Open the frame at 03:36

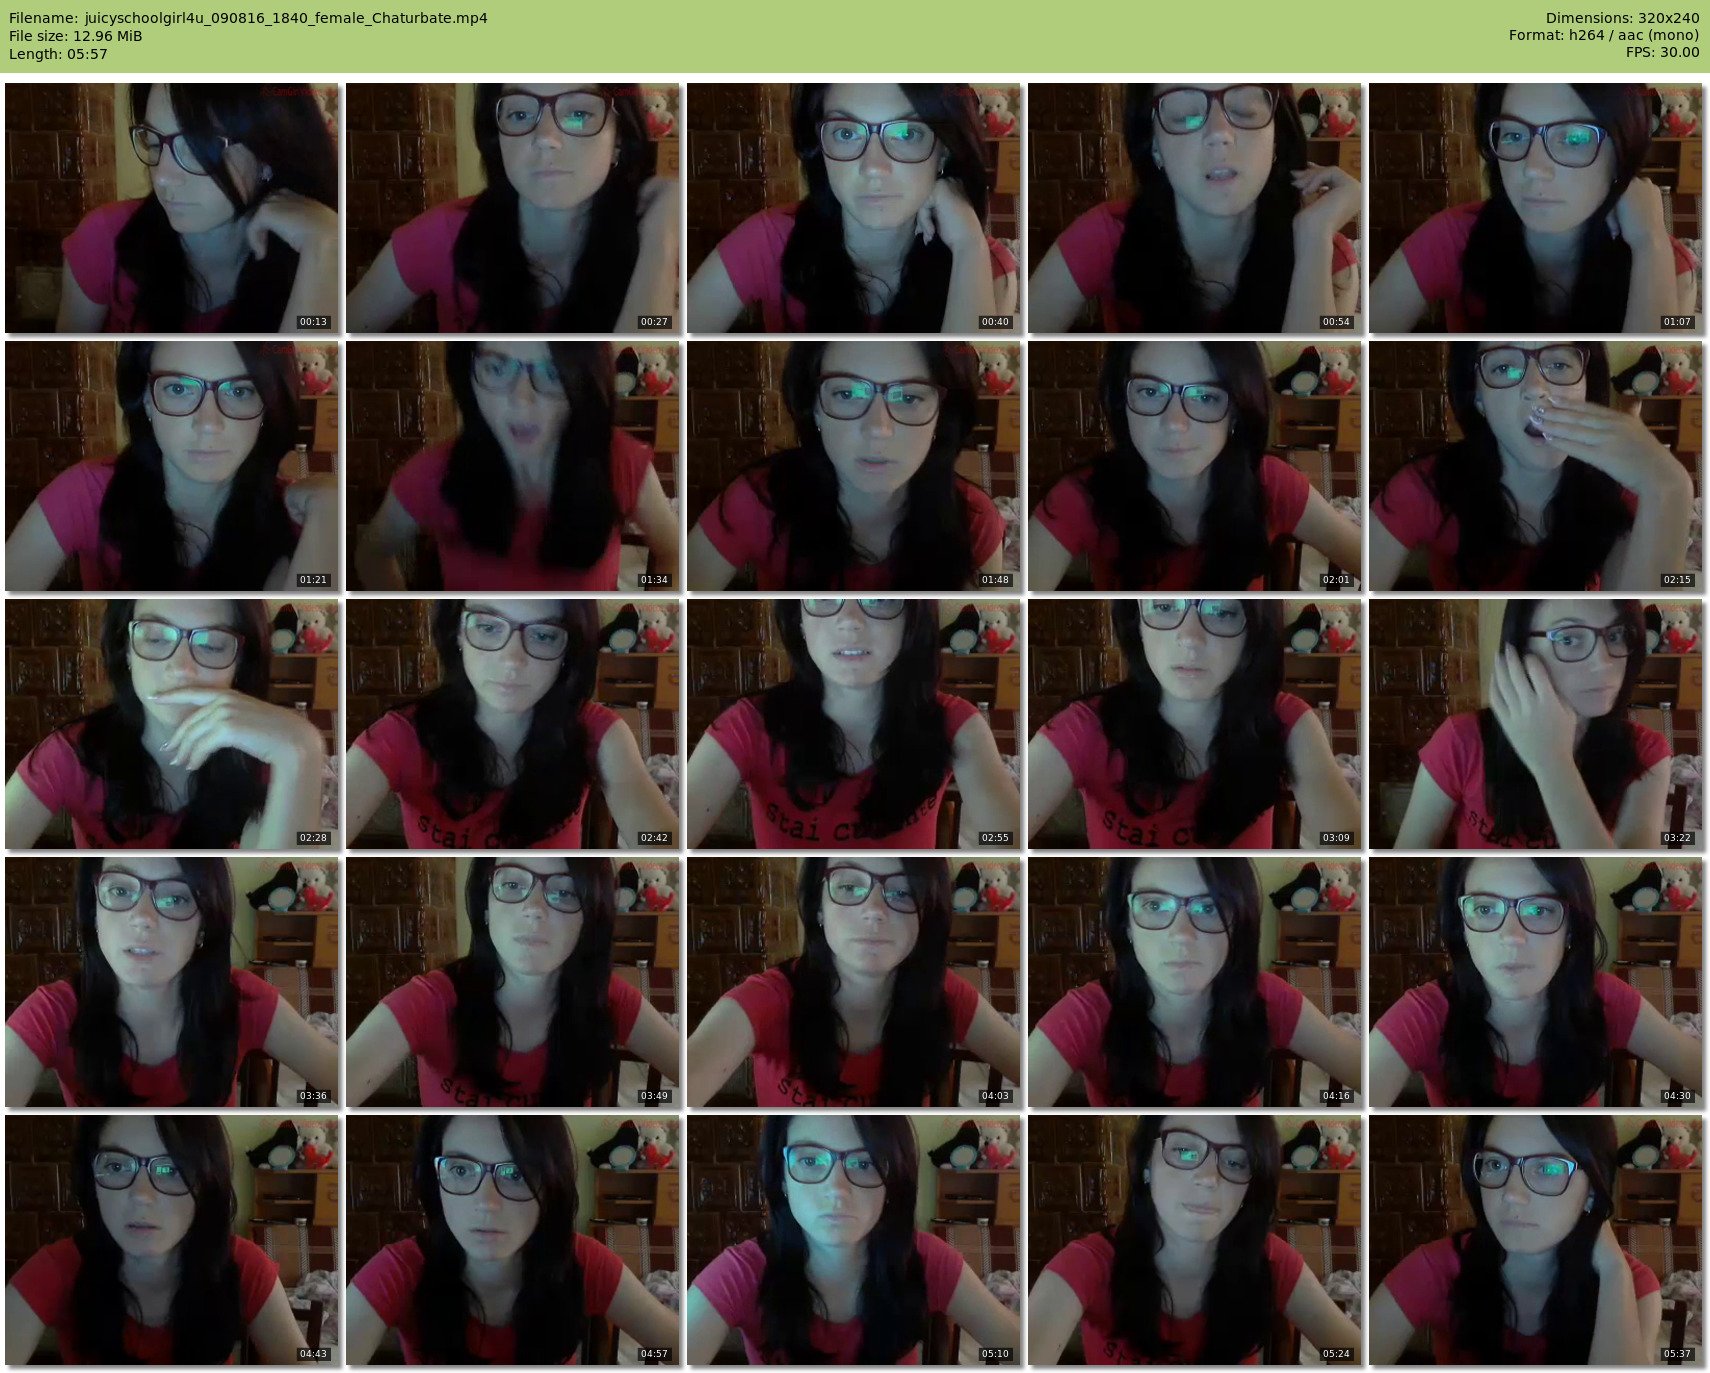[172, 982]
